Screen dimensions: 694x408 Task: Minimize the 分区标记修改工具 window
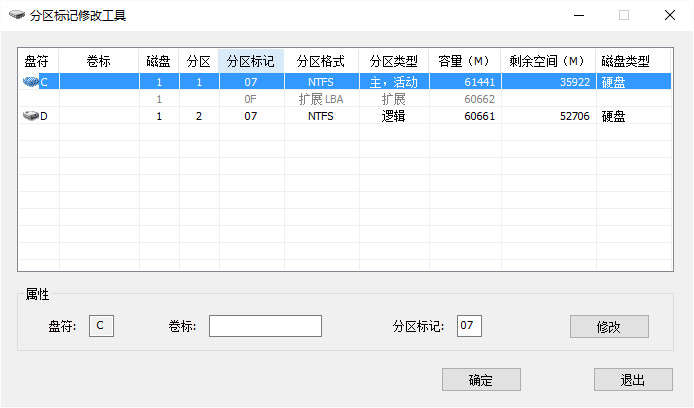point(579,15)
